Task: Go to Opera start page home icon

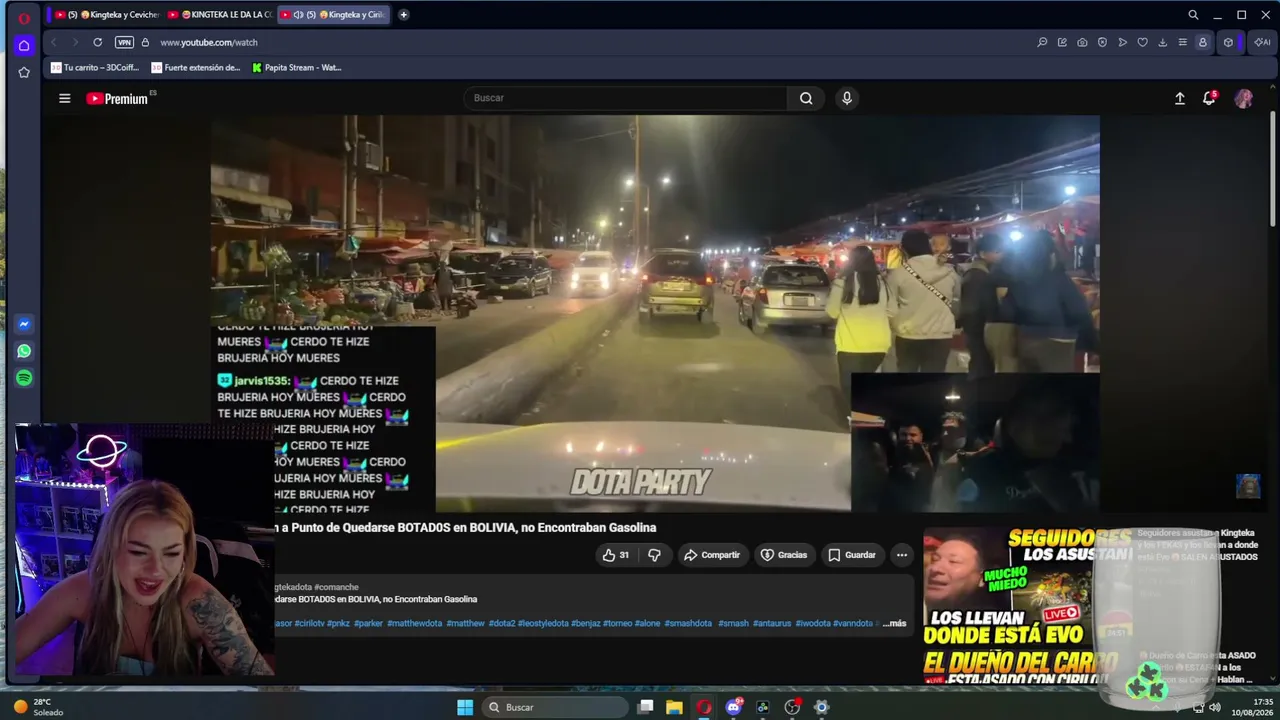Action: 24,45
